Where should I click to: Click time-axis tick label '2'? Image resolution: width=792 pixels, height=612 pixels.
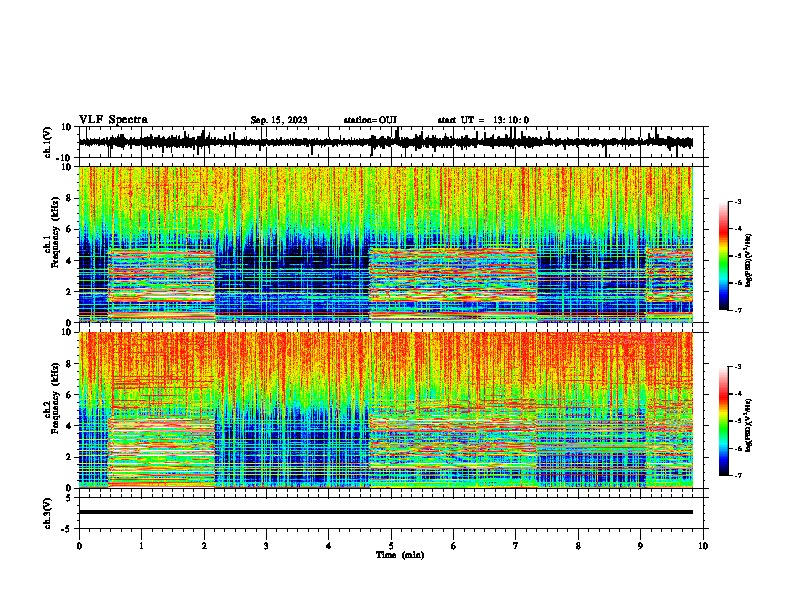click(x=204, y=546)
